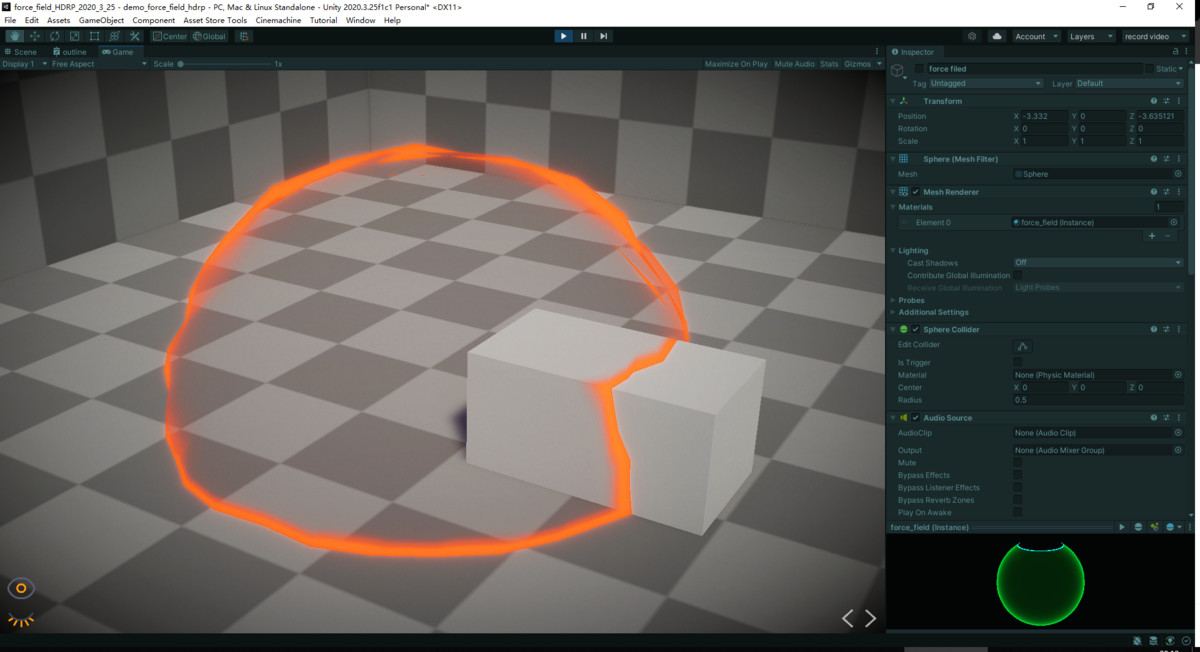Click the Edit Collider icon button
Image resolution: width=1200 pixels, height=652 pixels.
1022,346
